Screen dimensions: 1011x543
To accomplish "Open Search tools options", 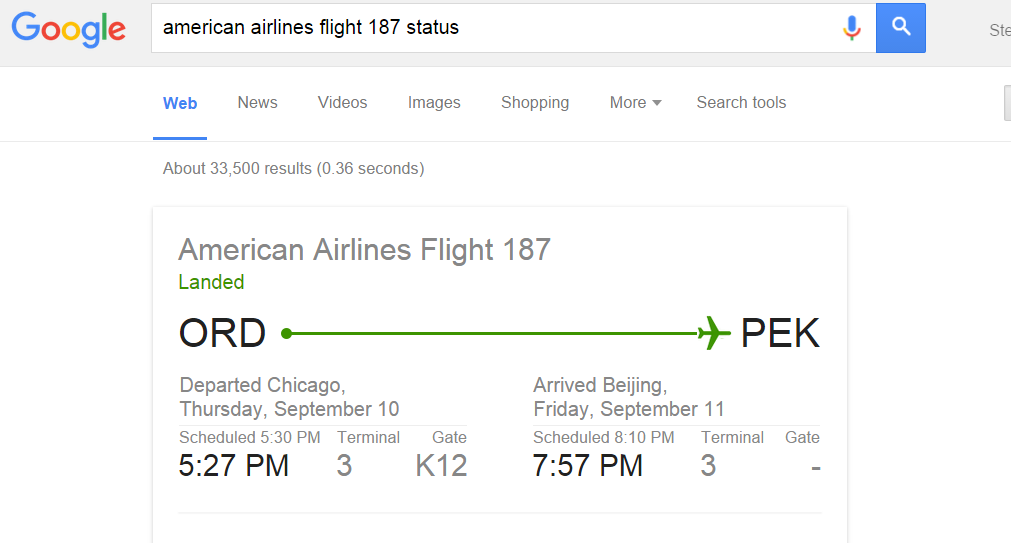I will pos(741,103).
